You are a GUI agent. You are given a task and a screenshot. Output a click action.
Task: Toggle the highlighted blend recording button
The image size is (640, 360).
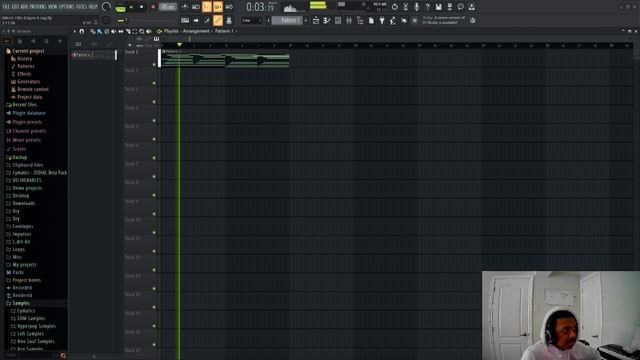click(x=218, y=7)
